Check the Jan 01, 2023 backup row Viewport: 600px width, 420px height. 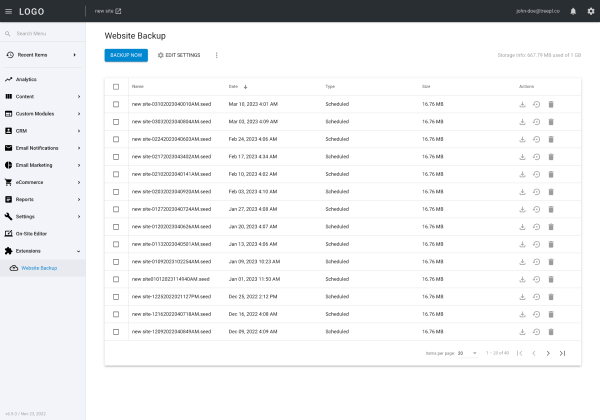point(116,278)
